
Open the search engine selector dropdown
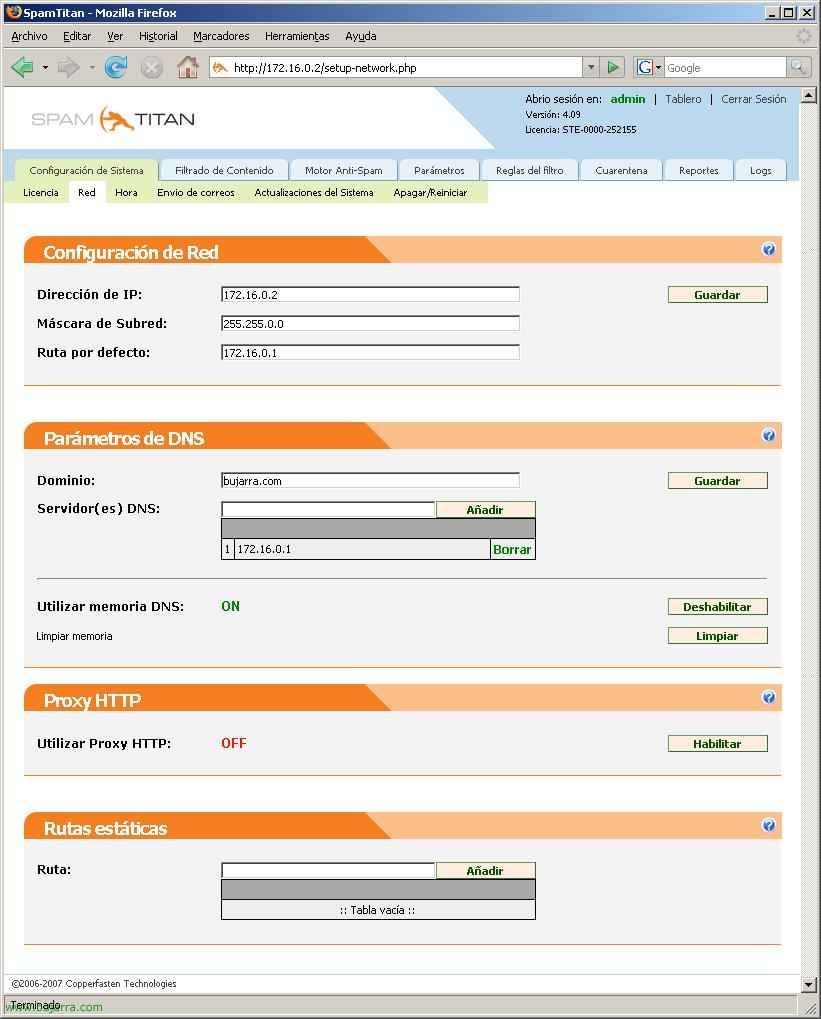point(651,67)
